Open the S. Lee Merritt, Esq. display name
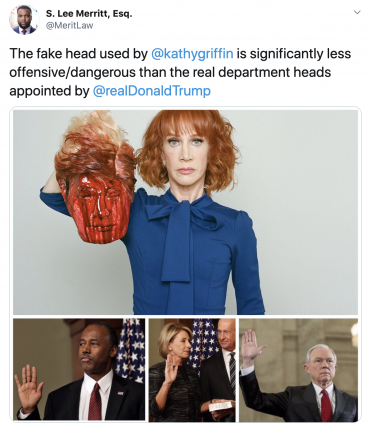This screenshot has width=370, height=426. tap(89, 14)
